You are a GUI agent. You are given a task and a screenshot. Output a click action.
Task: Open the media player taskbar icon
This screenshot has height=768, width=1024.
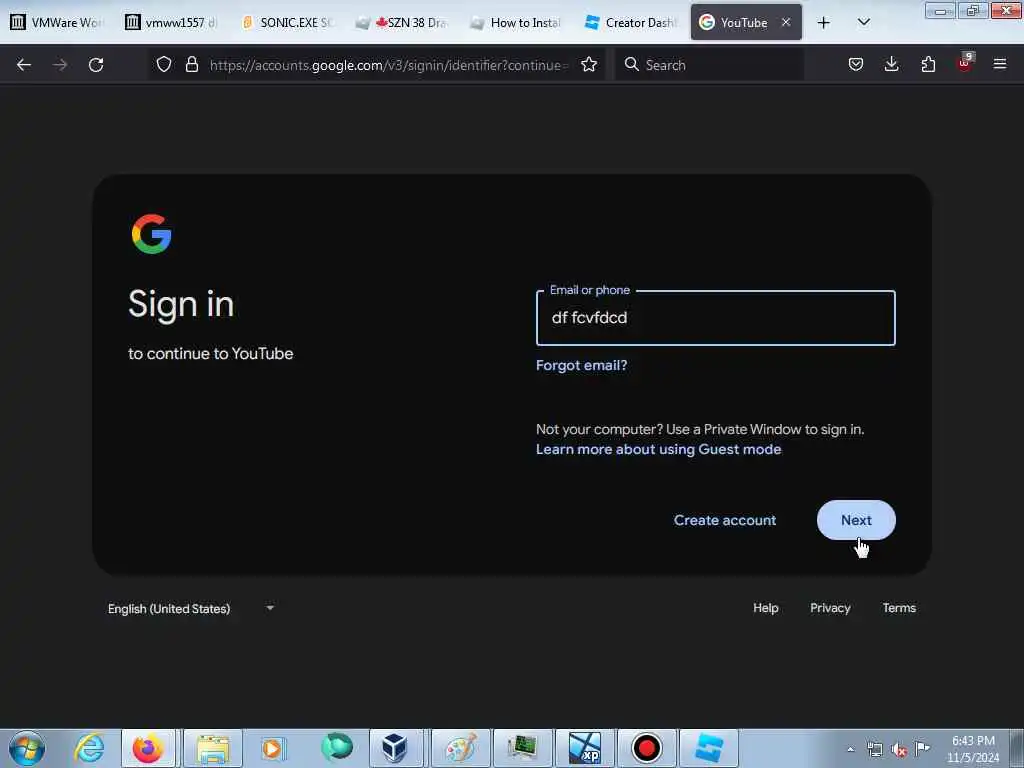pyautogui.click(x=274, y=748)
